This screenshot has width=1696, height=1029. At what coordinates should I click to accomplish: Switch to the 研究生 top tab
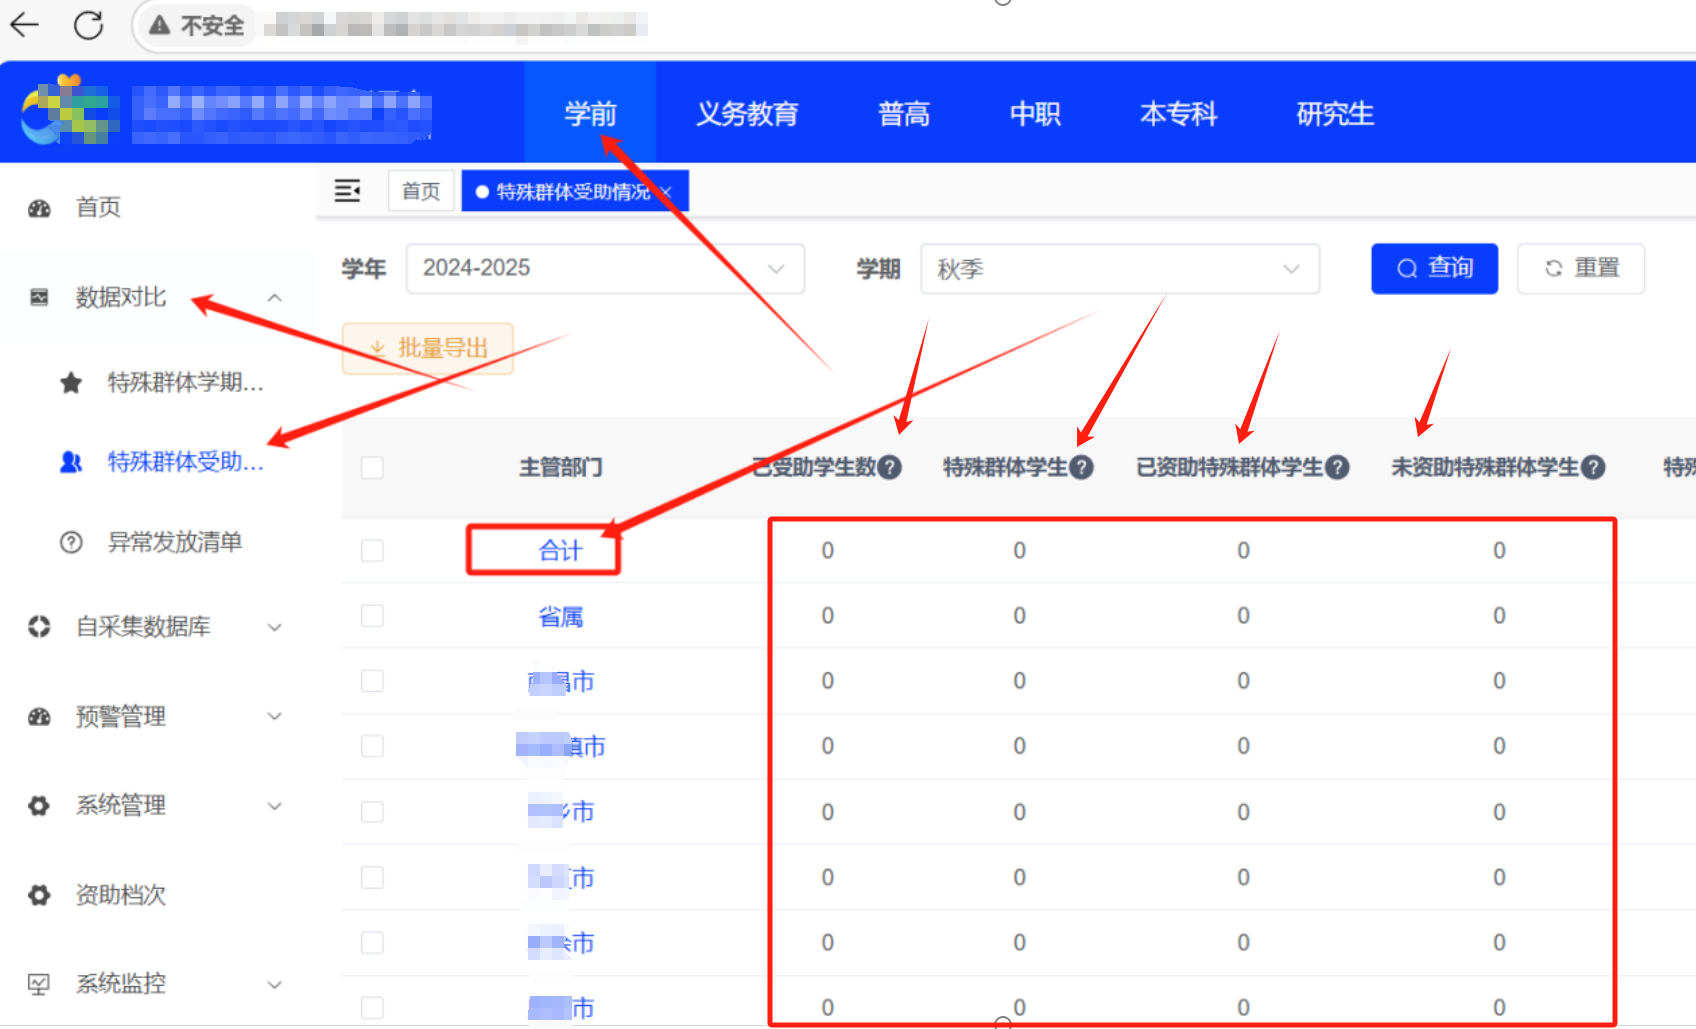tap(1335, 113)
